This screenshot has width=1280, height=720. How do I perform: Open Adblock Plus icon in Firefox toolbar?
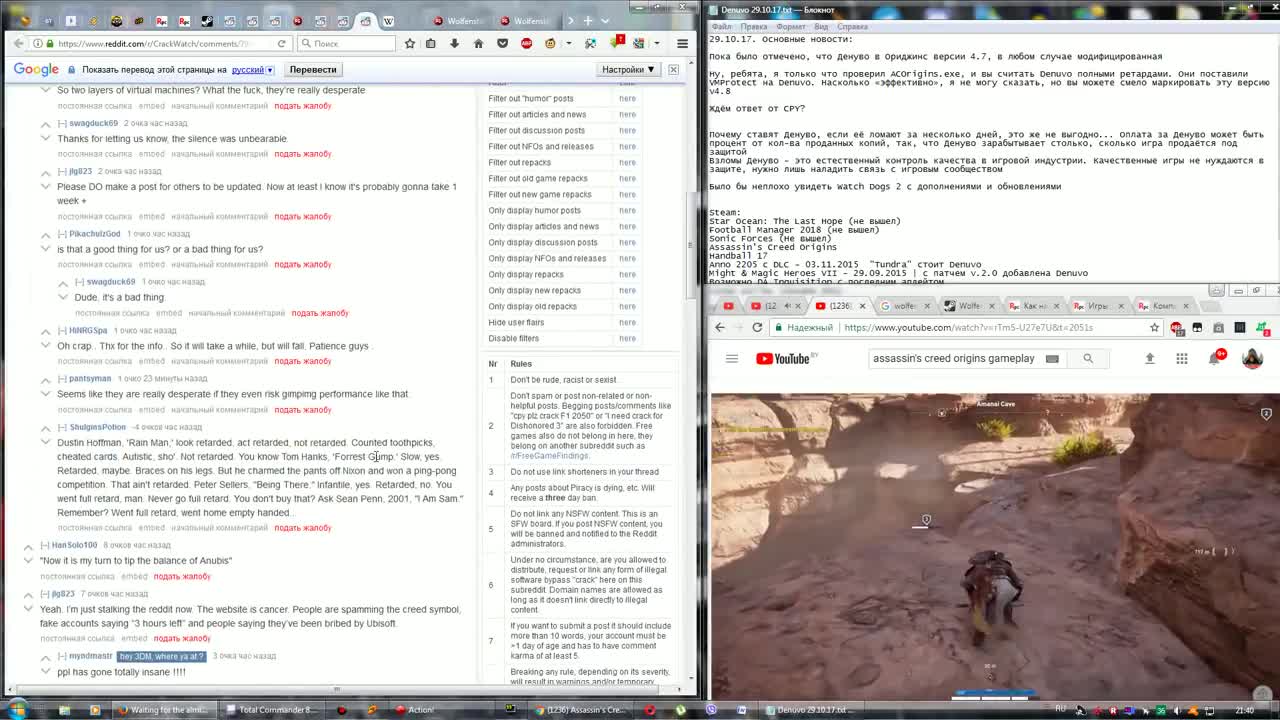(526, 43)
